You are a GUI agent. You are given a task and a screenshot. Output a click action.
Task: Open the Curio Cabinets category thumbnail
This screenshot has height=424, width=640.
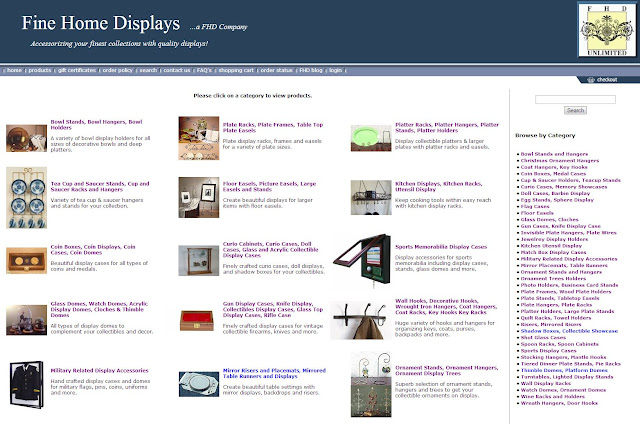pos(199,260)
